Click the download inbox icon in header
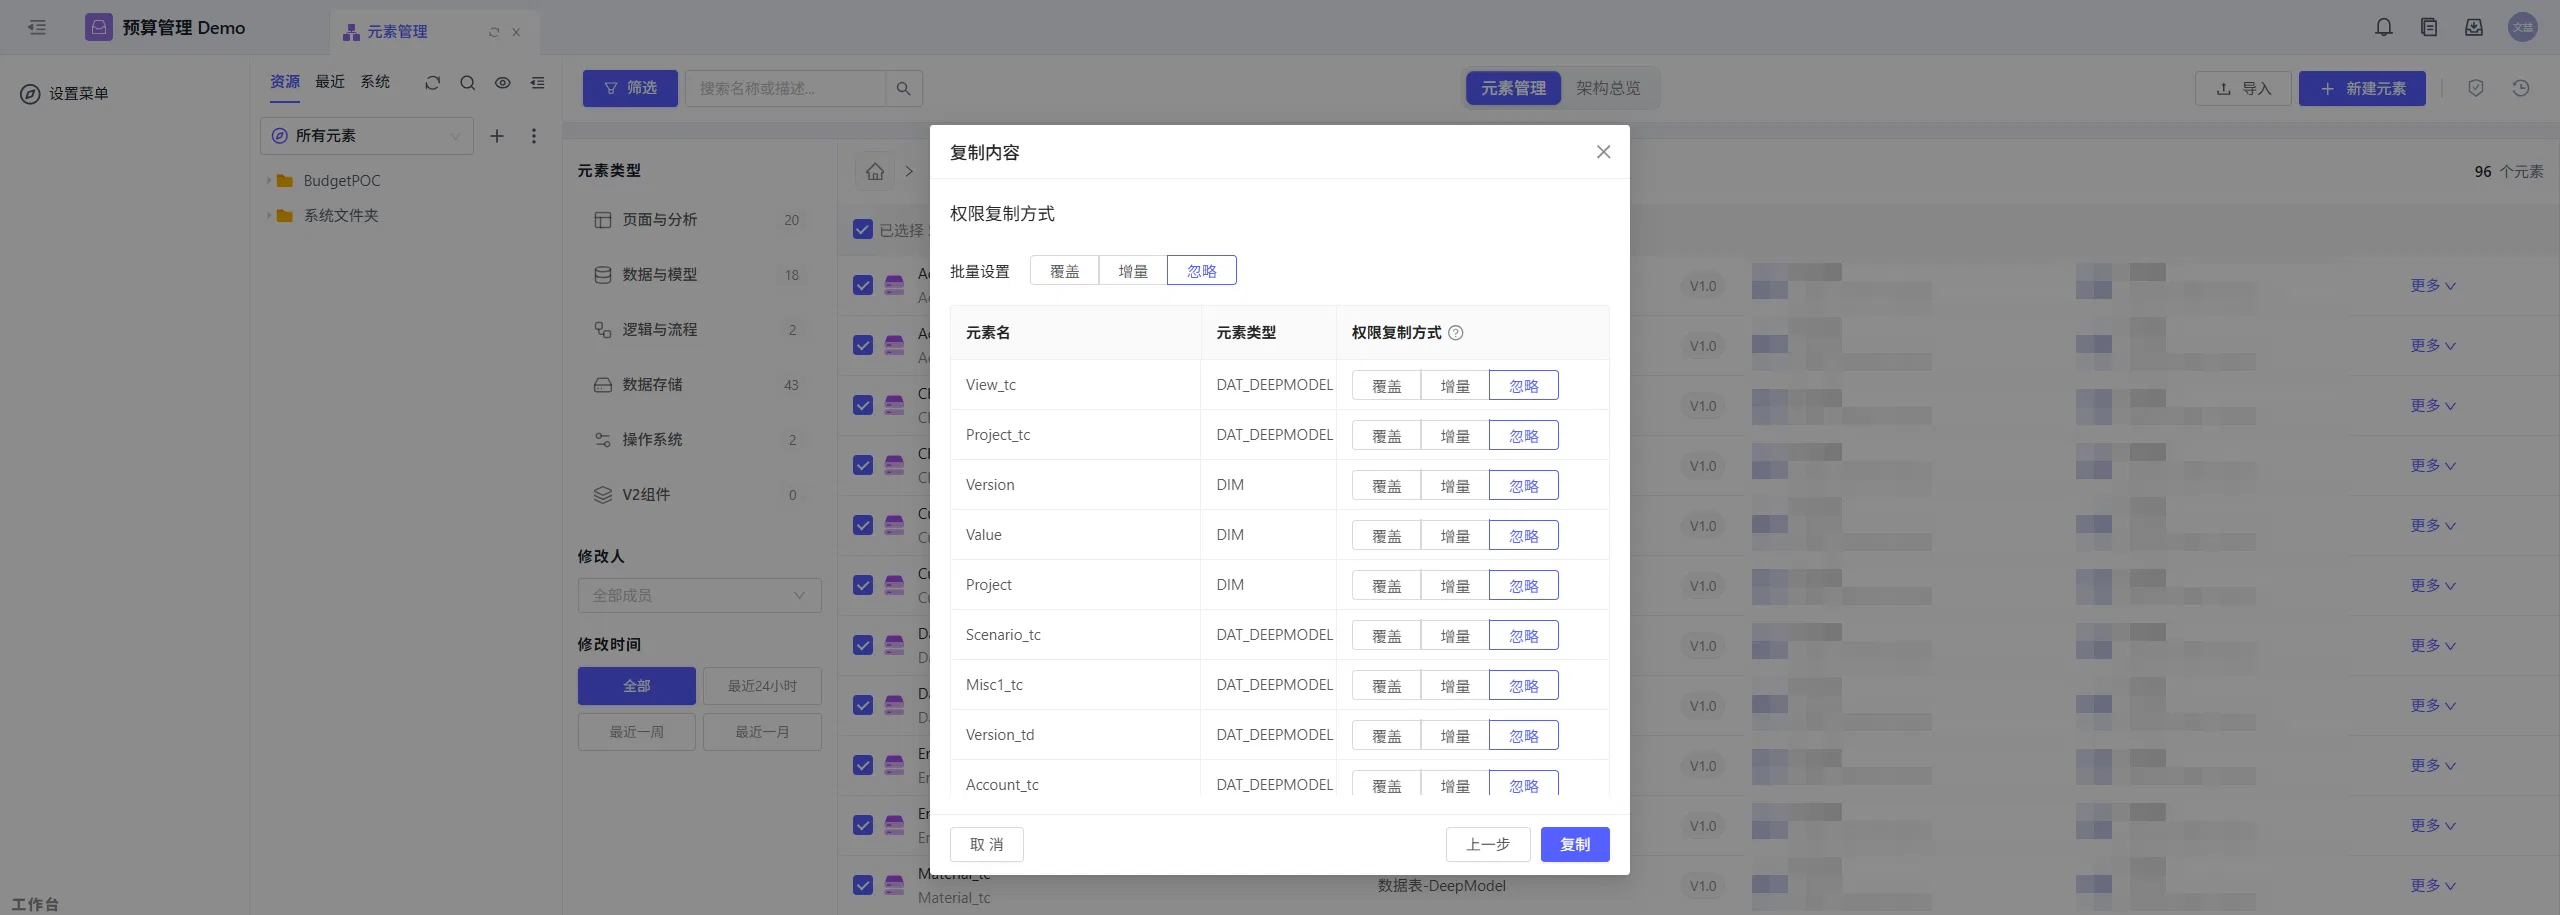Screen dimensions: 2560x915 click(2474, 28)
